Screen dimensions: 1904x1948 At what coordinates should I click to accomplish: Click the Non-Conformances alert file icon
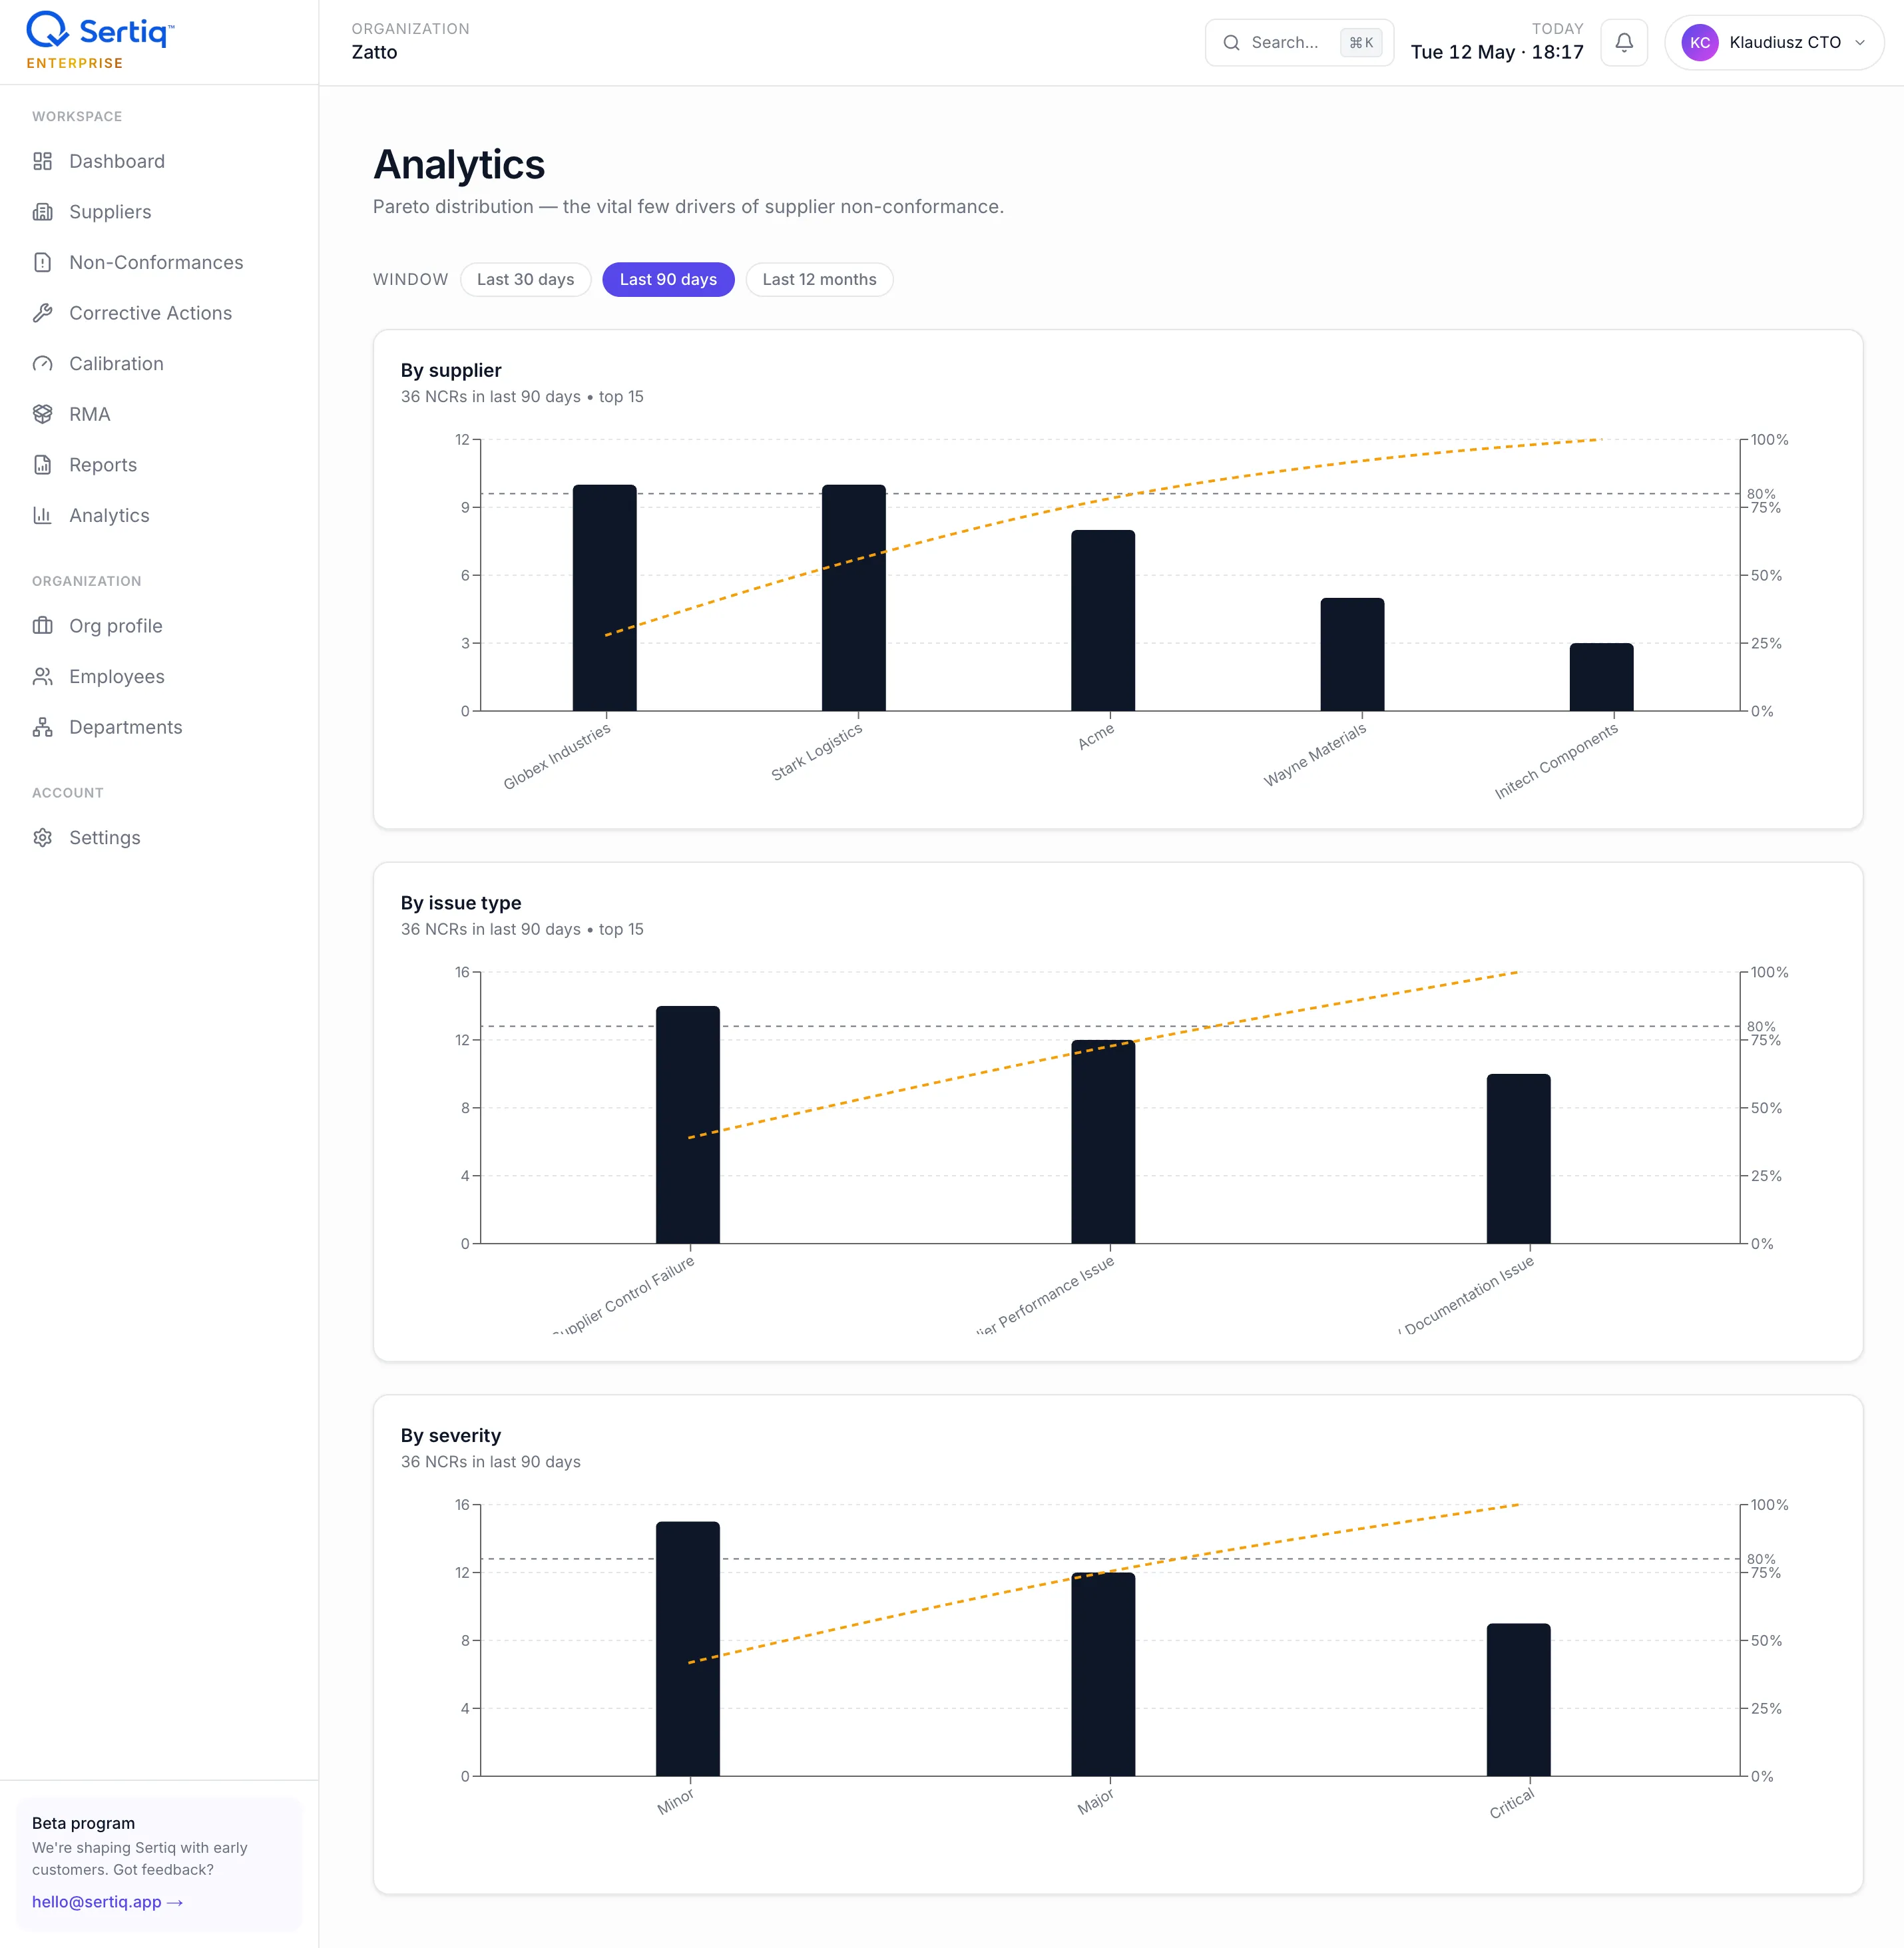[42, 262]
